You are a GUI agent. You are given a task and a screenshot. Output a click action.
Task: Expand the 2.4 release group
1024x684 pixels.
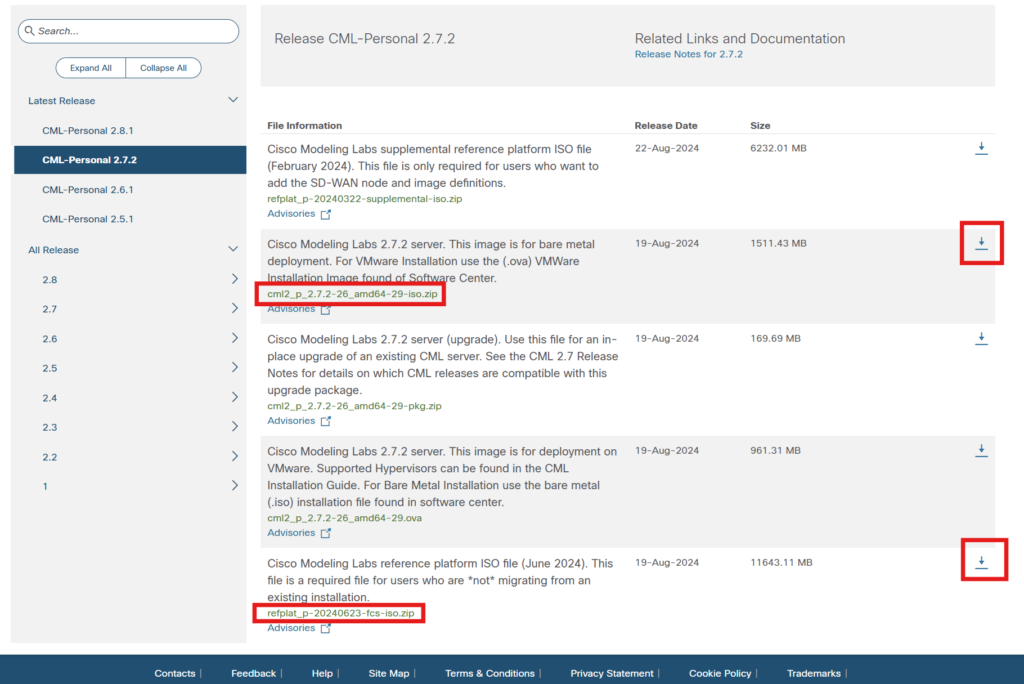click(234, 397)
